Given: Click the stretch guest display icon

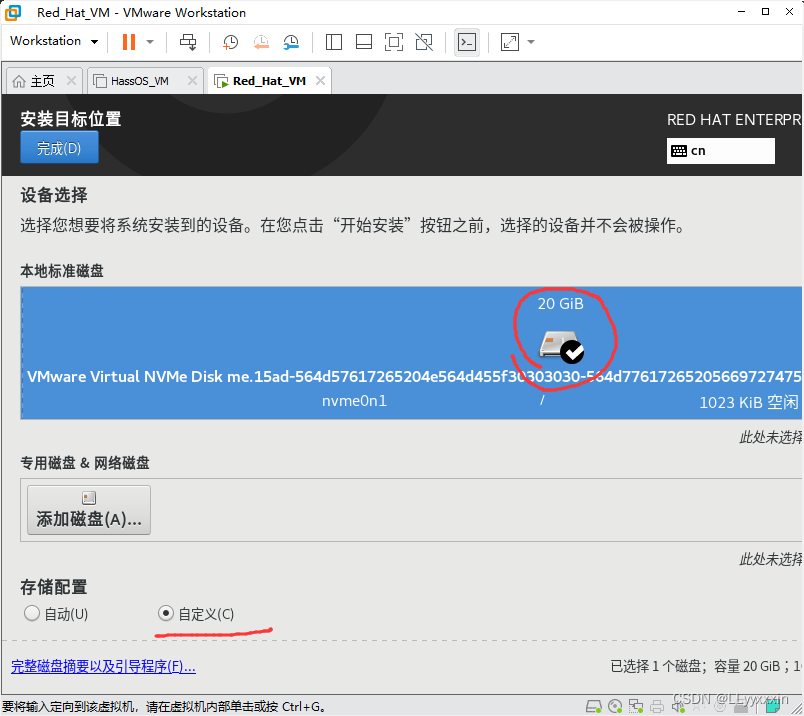Looking at the screenshot, I should click(x=510, y=42).
